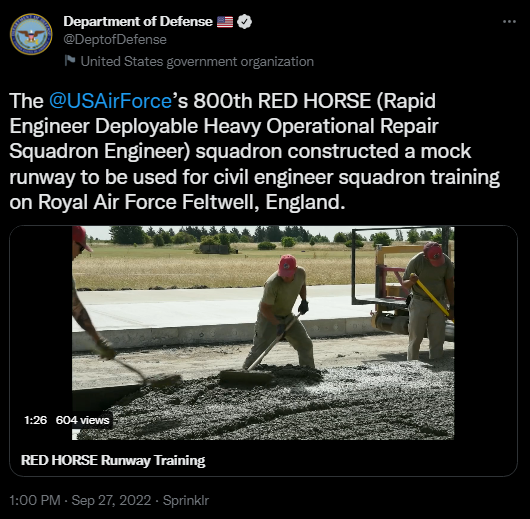Click the 1:26 video duration badge

point(35,420)
